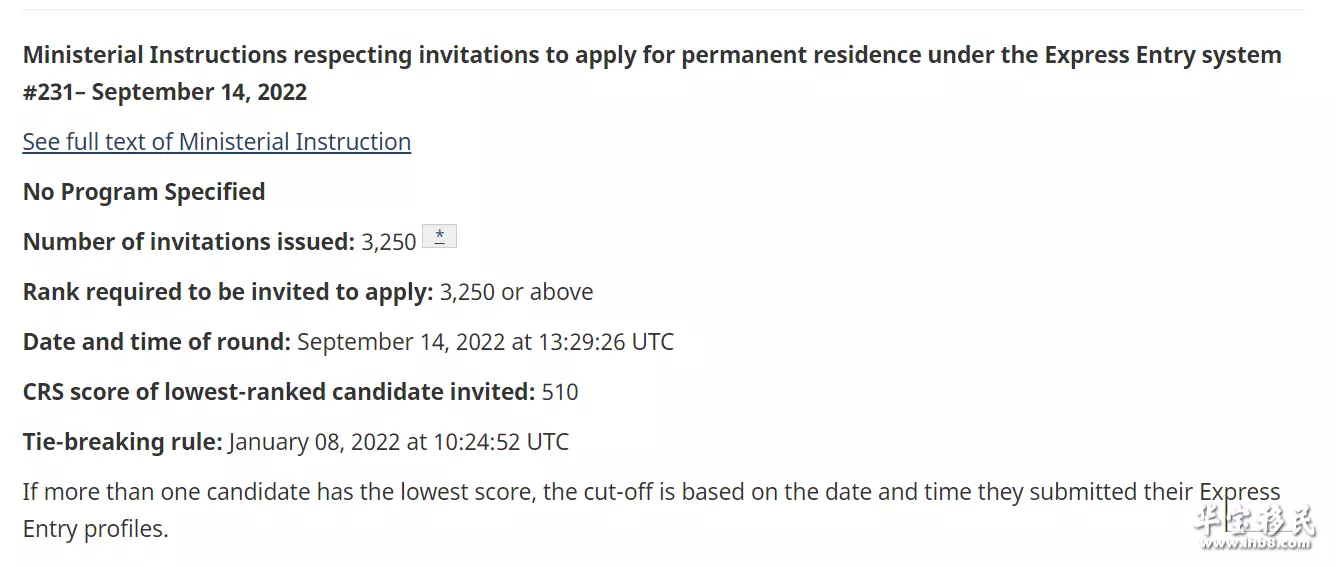The width and height of the screenshot is (1336, 567).
Task: Click the watermark website URL under the logo
Action: (x=1256, y=545)
